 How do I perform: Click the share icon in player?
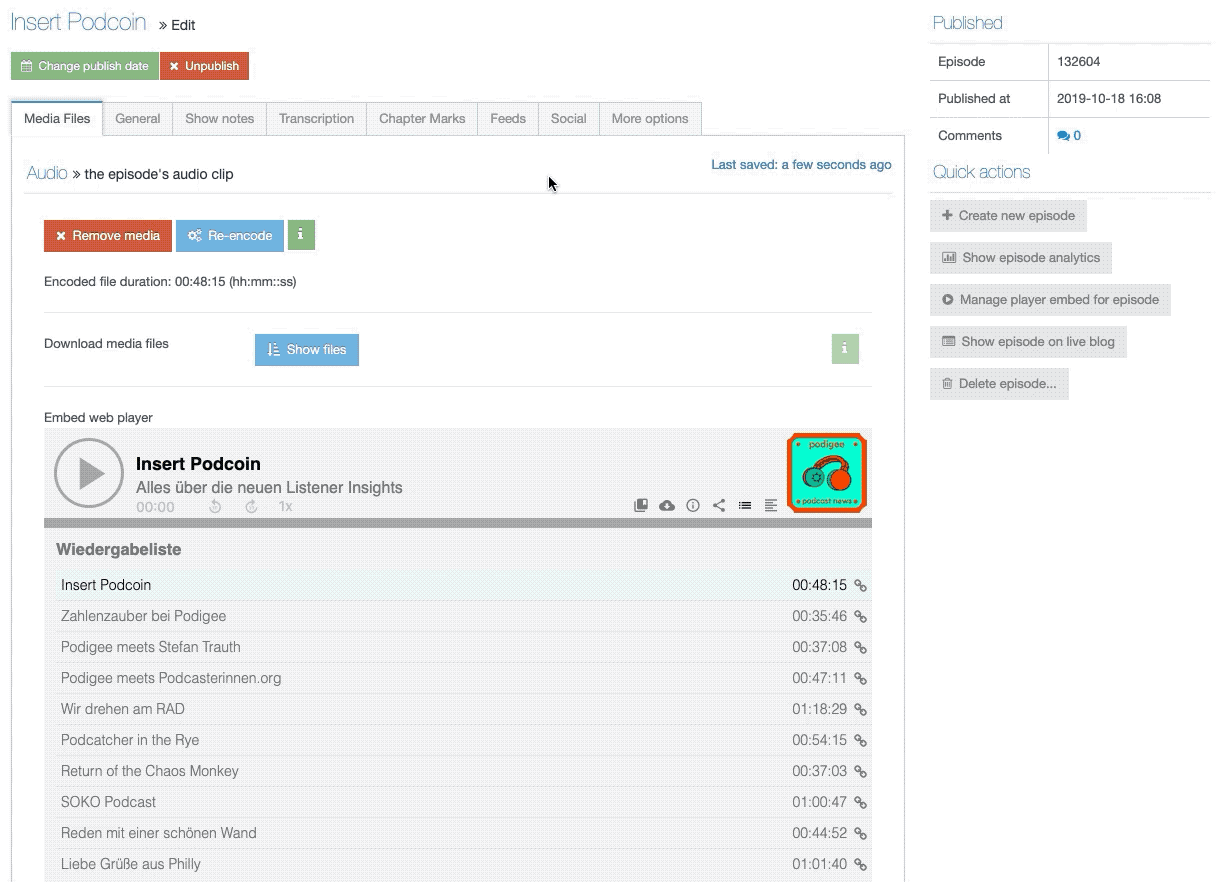pyautogui.click(x=719, y=506)
